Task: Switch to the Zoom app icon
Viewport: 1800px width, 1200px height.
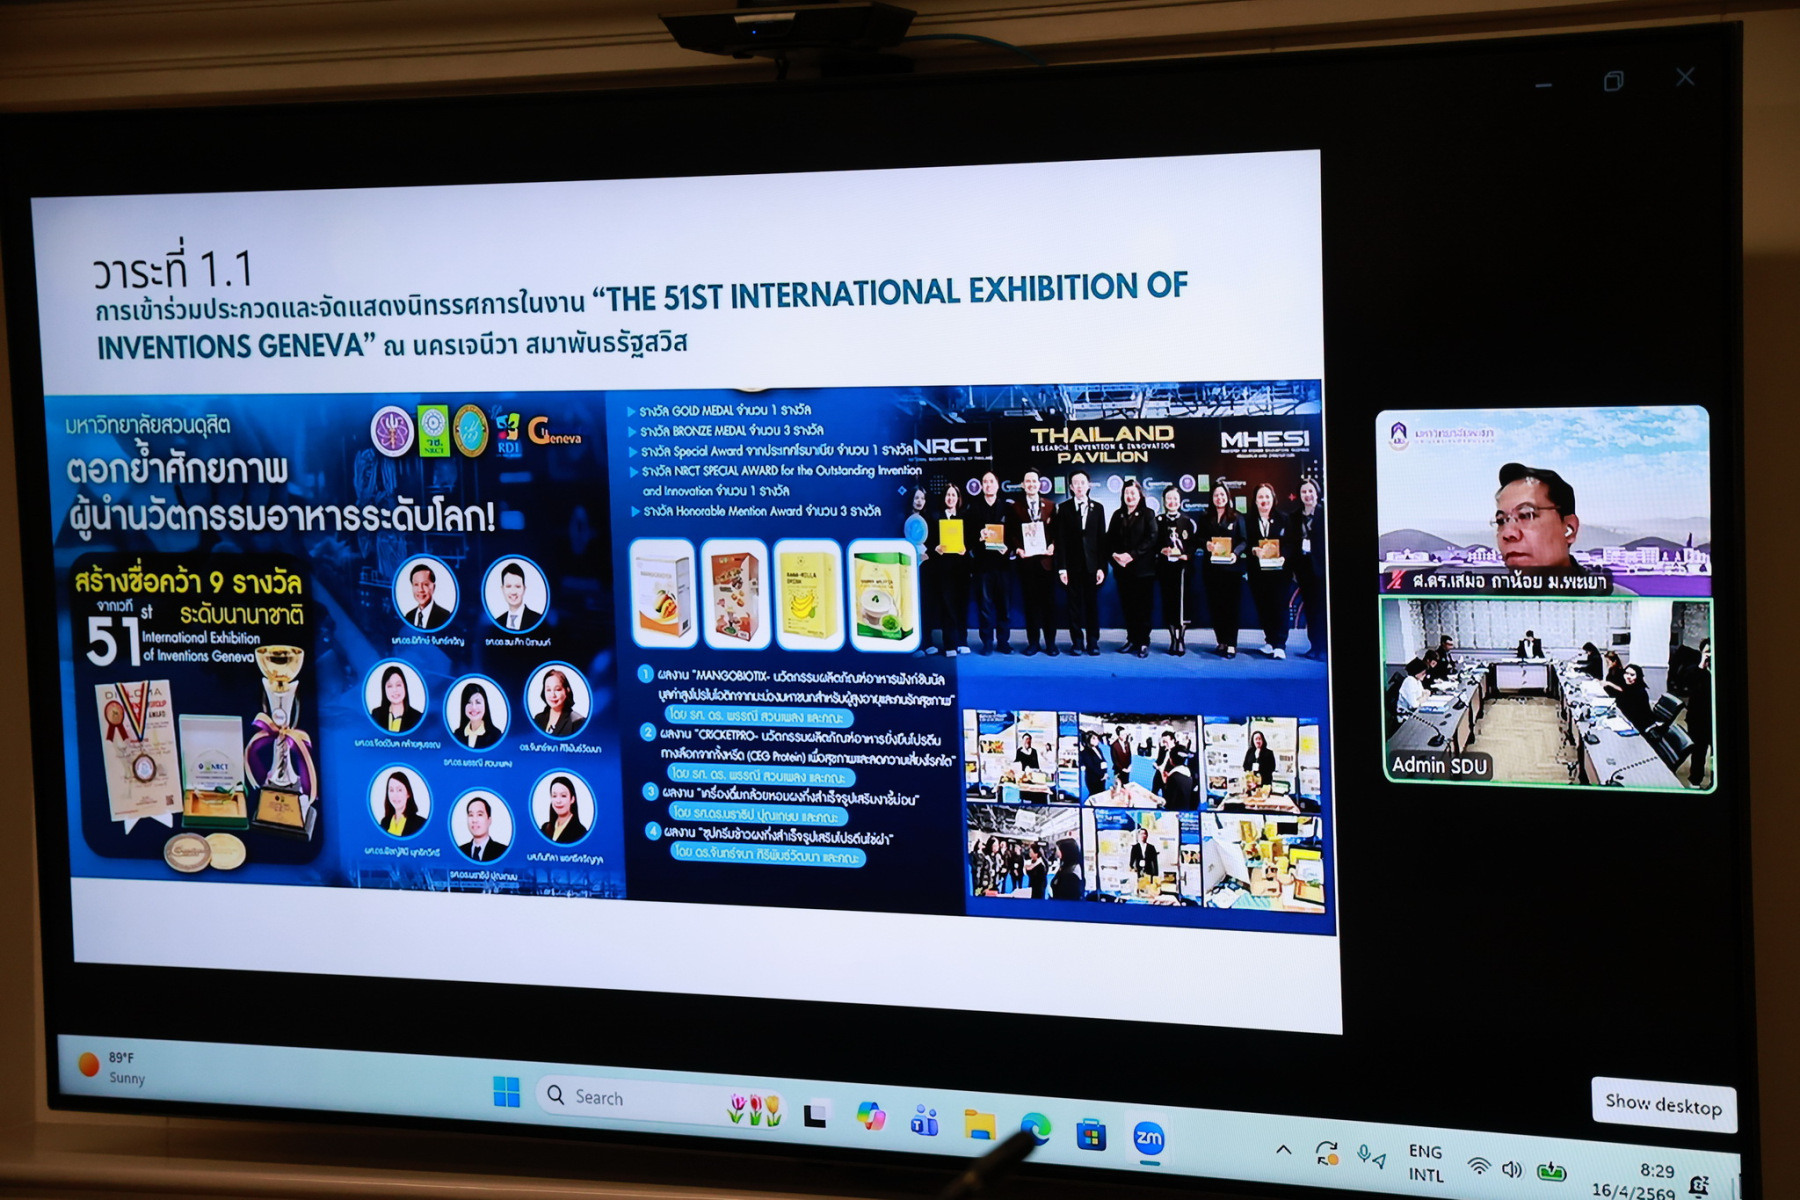Action: pyautogui.click(x=1148, y=1138)
